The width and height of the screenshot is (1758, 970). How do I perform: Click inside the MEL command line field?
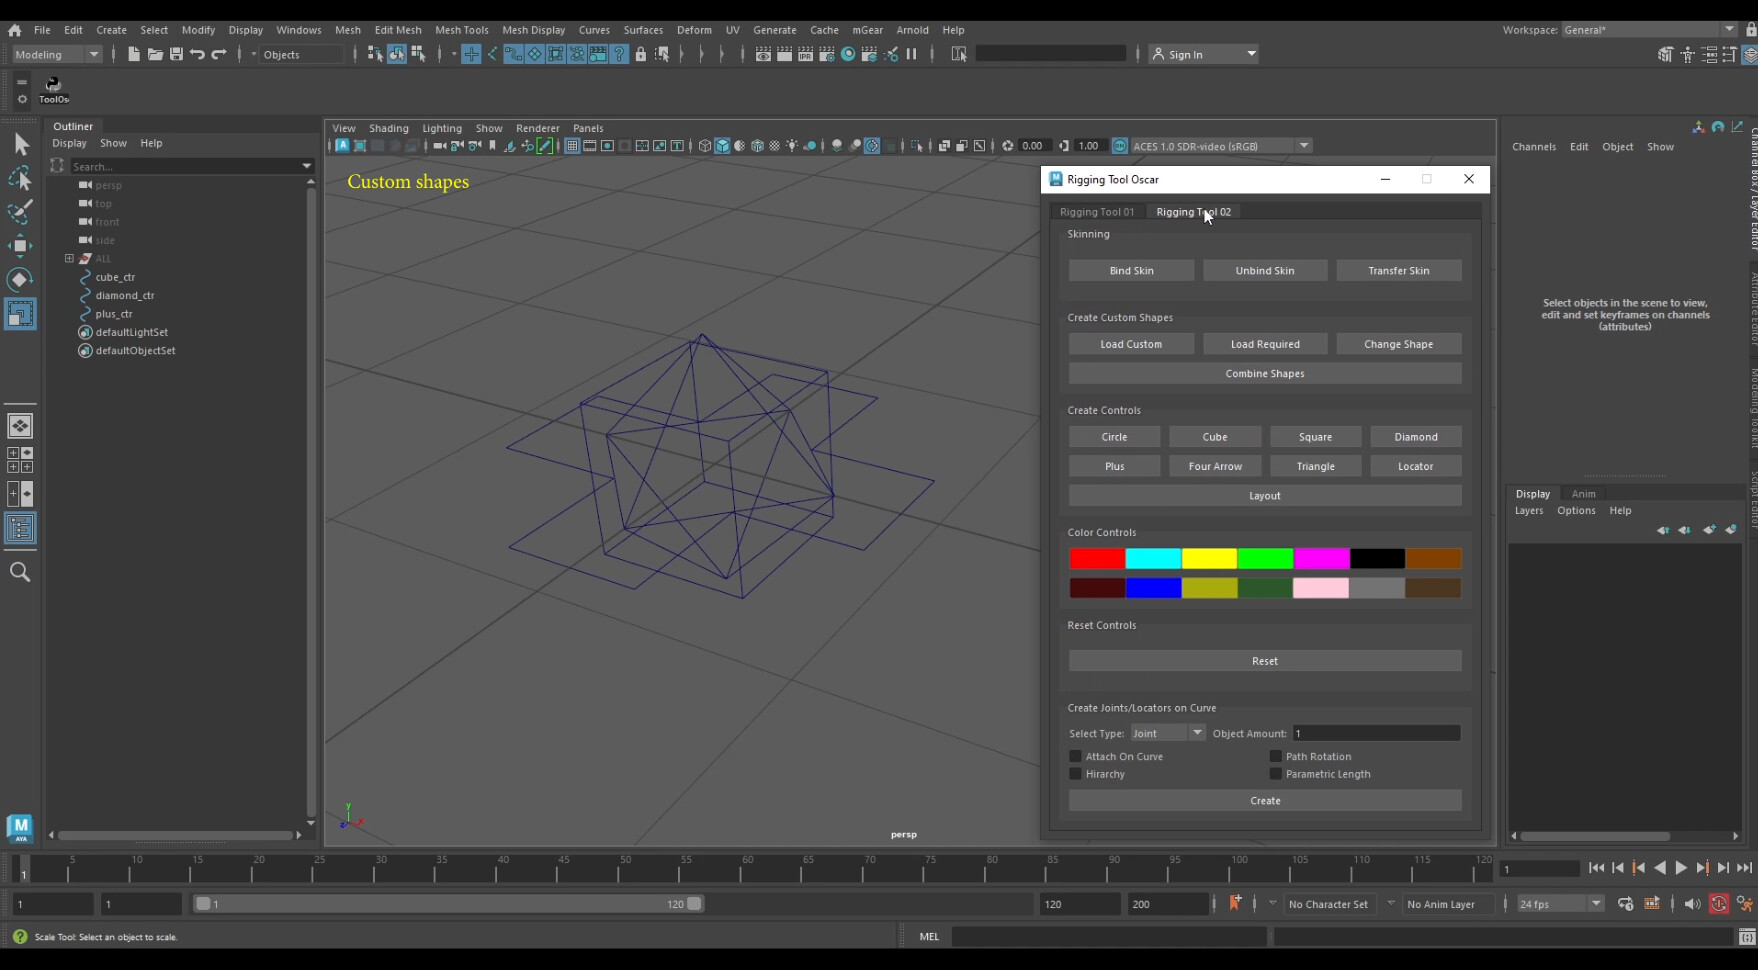pyautogui.click(x=1100, y=936)
